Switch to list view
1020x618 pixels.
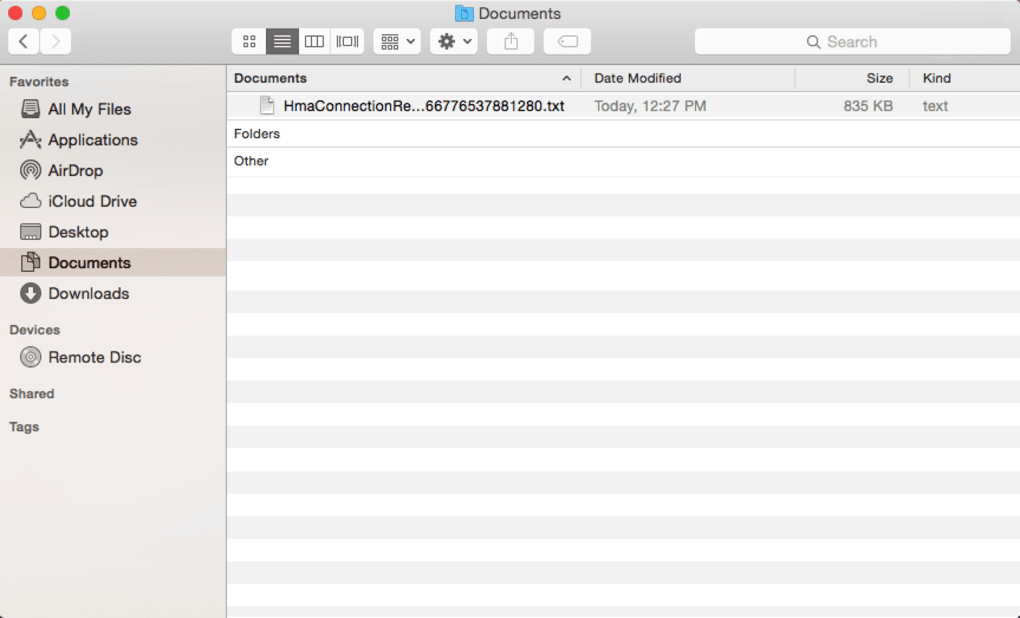pyautogui.click(x=282, y=42)
